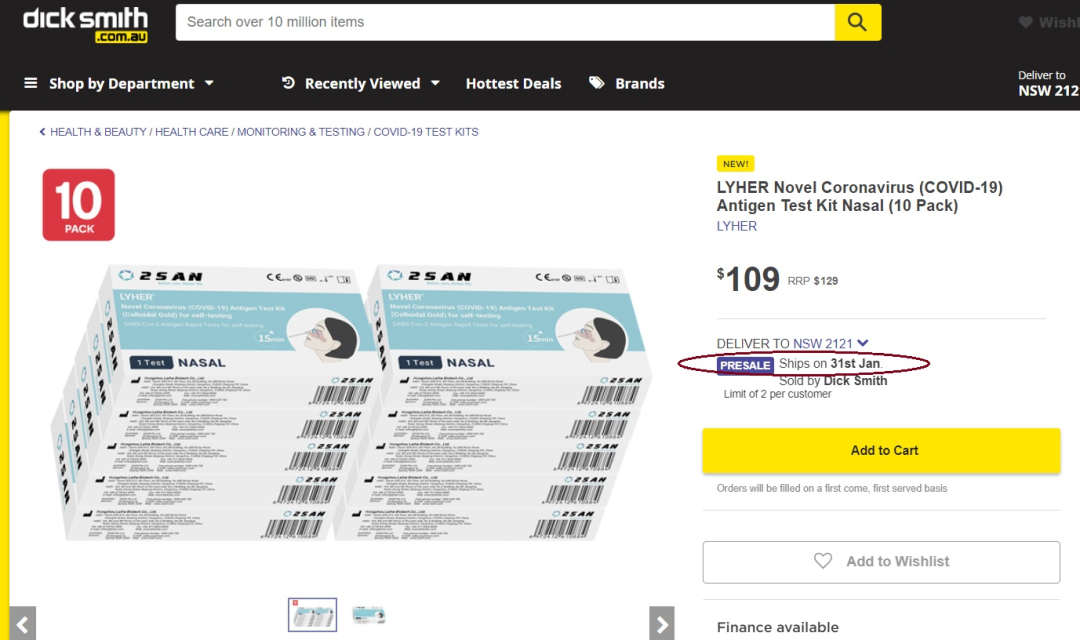Click the main product image of test kits

coord(351,403)
